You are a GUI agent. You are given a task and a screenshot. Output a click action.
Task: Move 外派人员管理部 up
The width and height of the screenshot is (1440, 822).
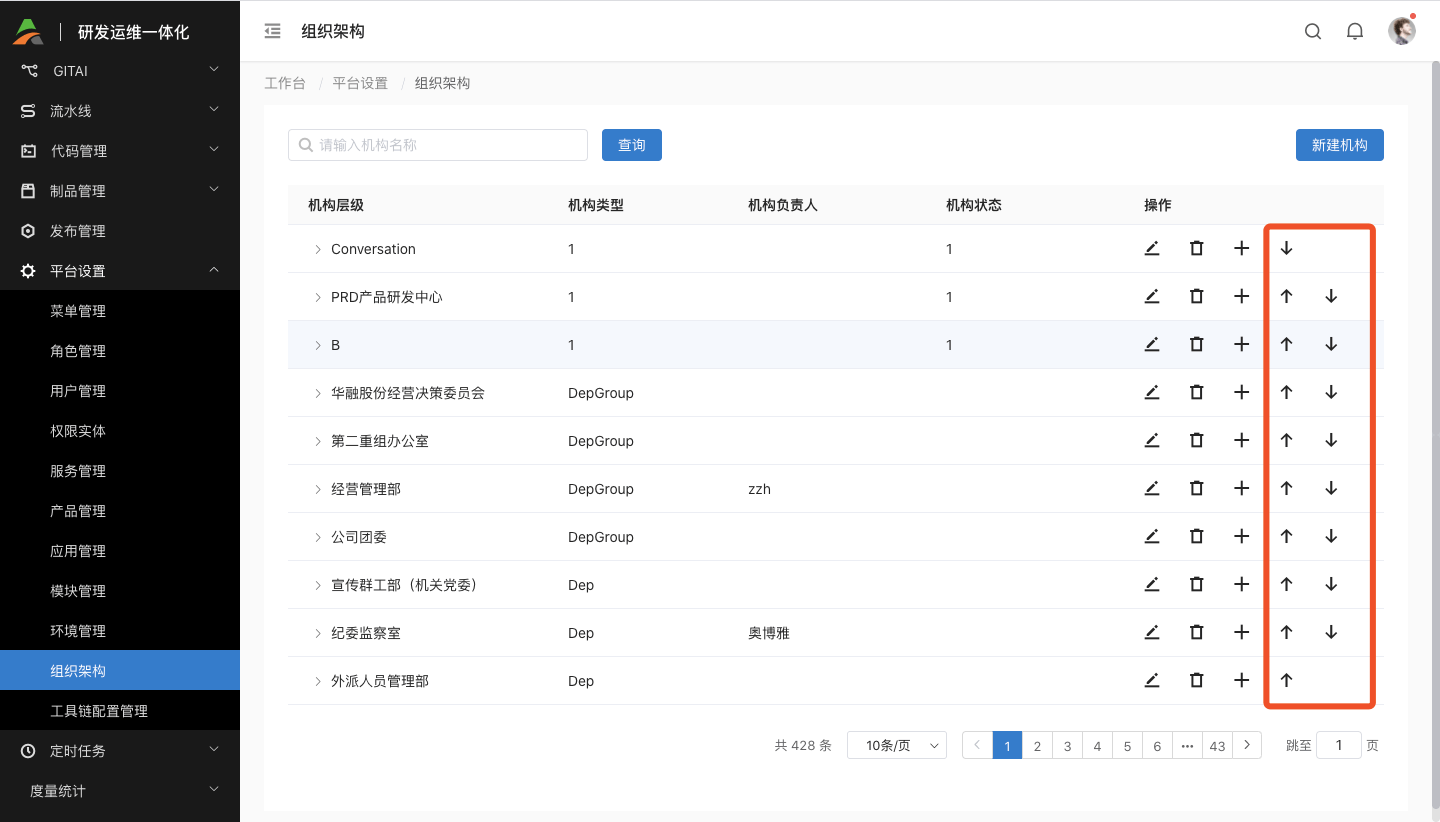1287,680
